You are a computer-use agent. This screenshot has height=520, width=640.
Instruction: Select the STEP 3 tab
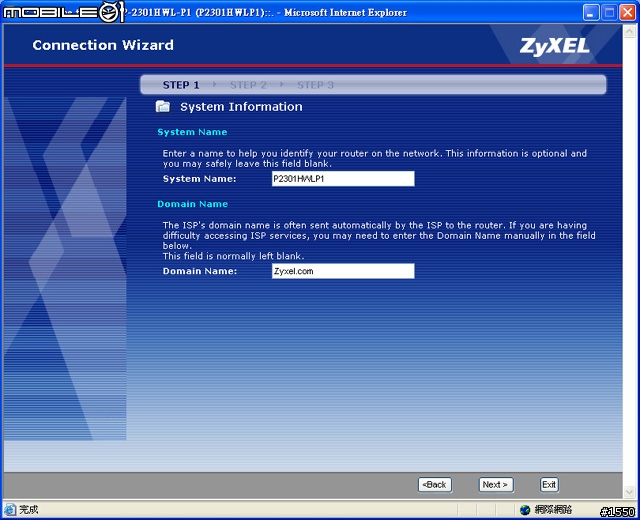point(315,85)
